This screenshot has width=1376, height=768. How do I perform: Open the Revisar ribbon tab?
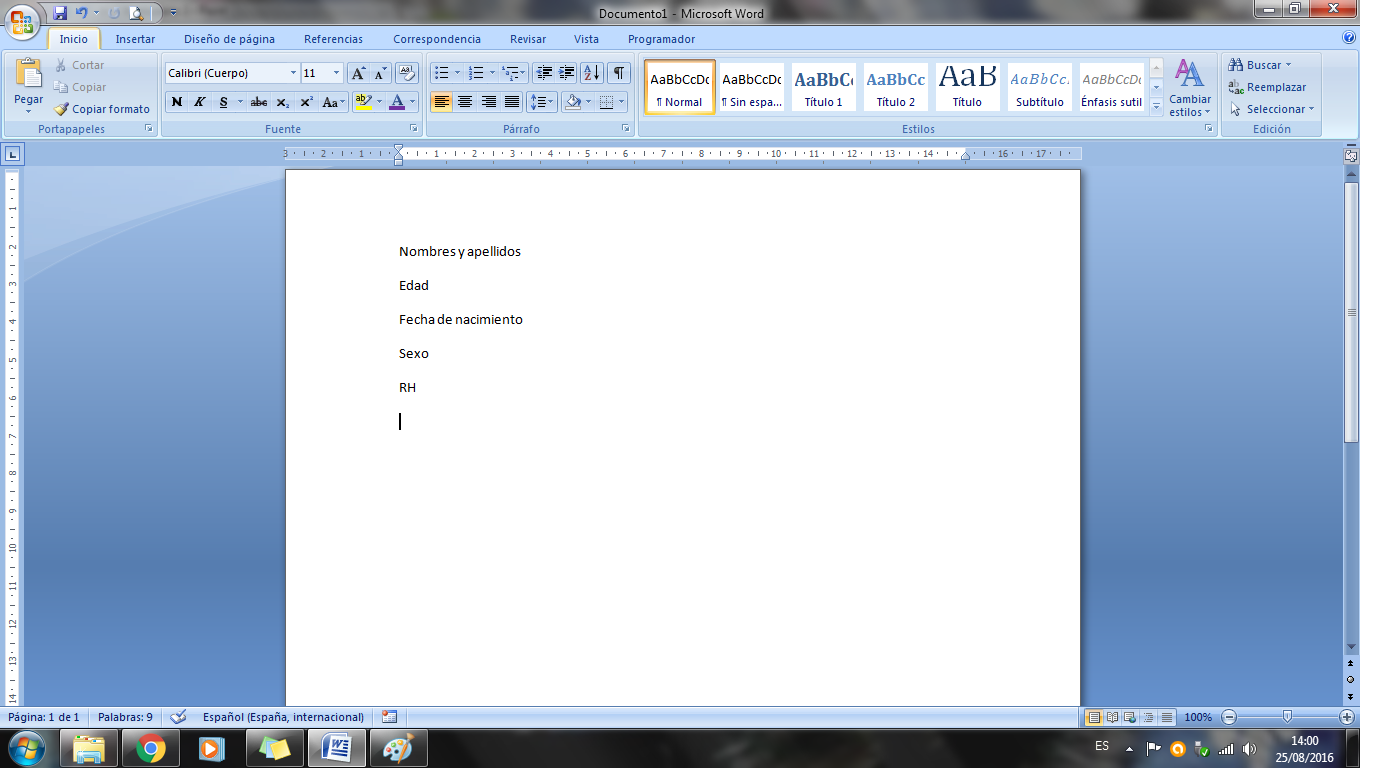coord(527,38)
